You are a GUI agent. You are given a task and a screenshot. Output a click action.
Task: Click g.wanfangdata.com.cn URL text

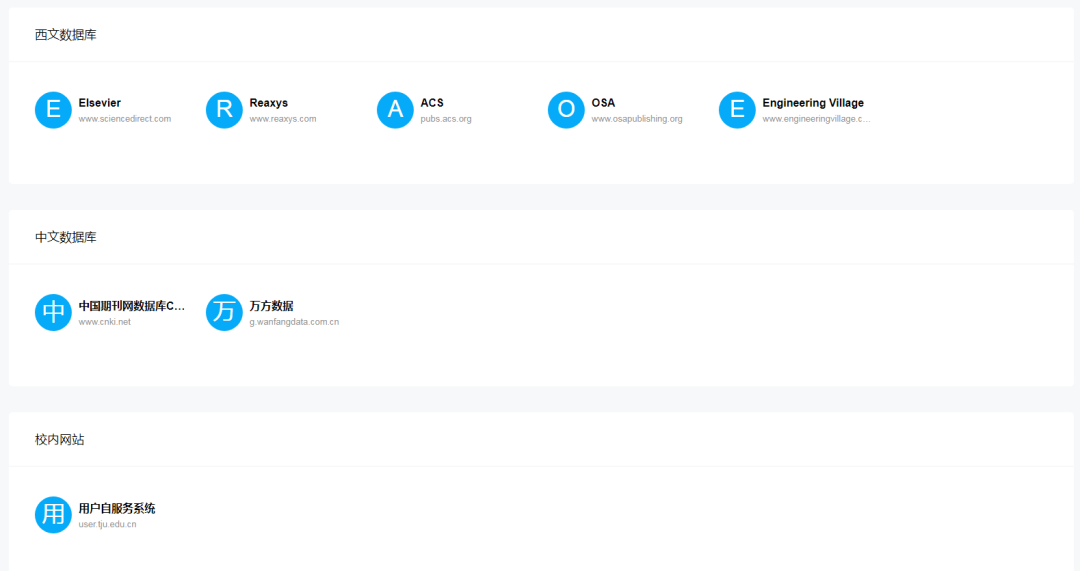294,322
